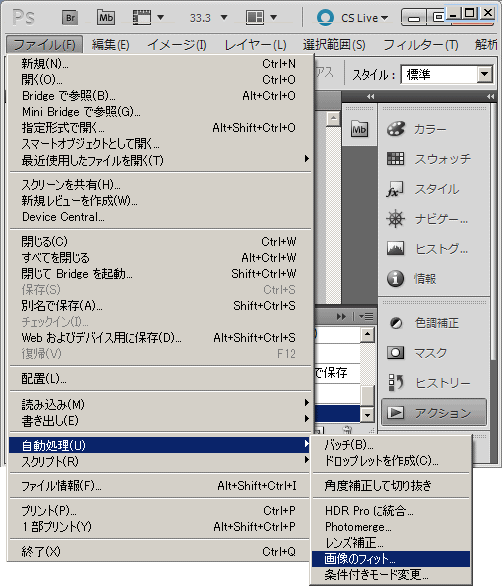Open the Mini Bridge panel icon in dock
Viewport: 502px width, 586px height.
359,129
